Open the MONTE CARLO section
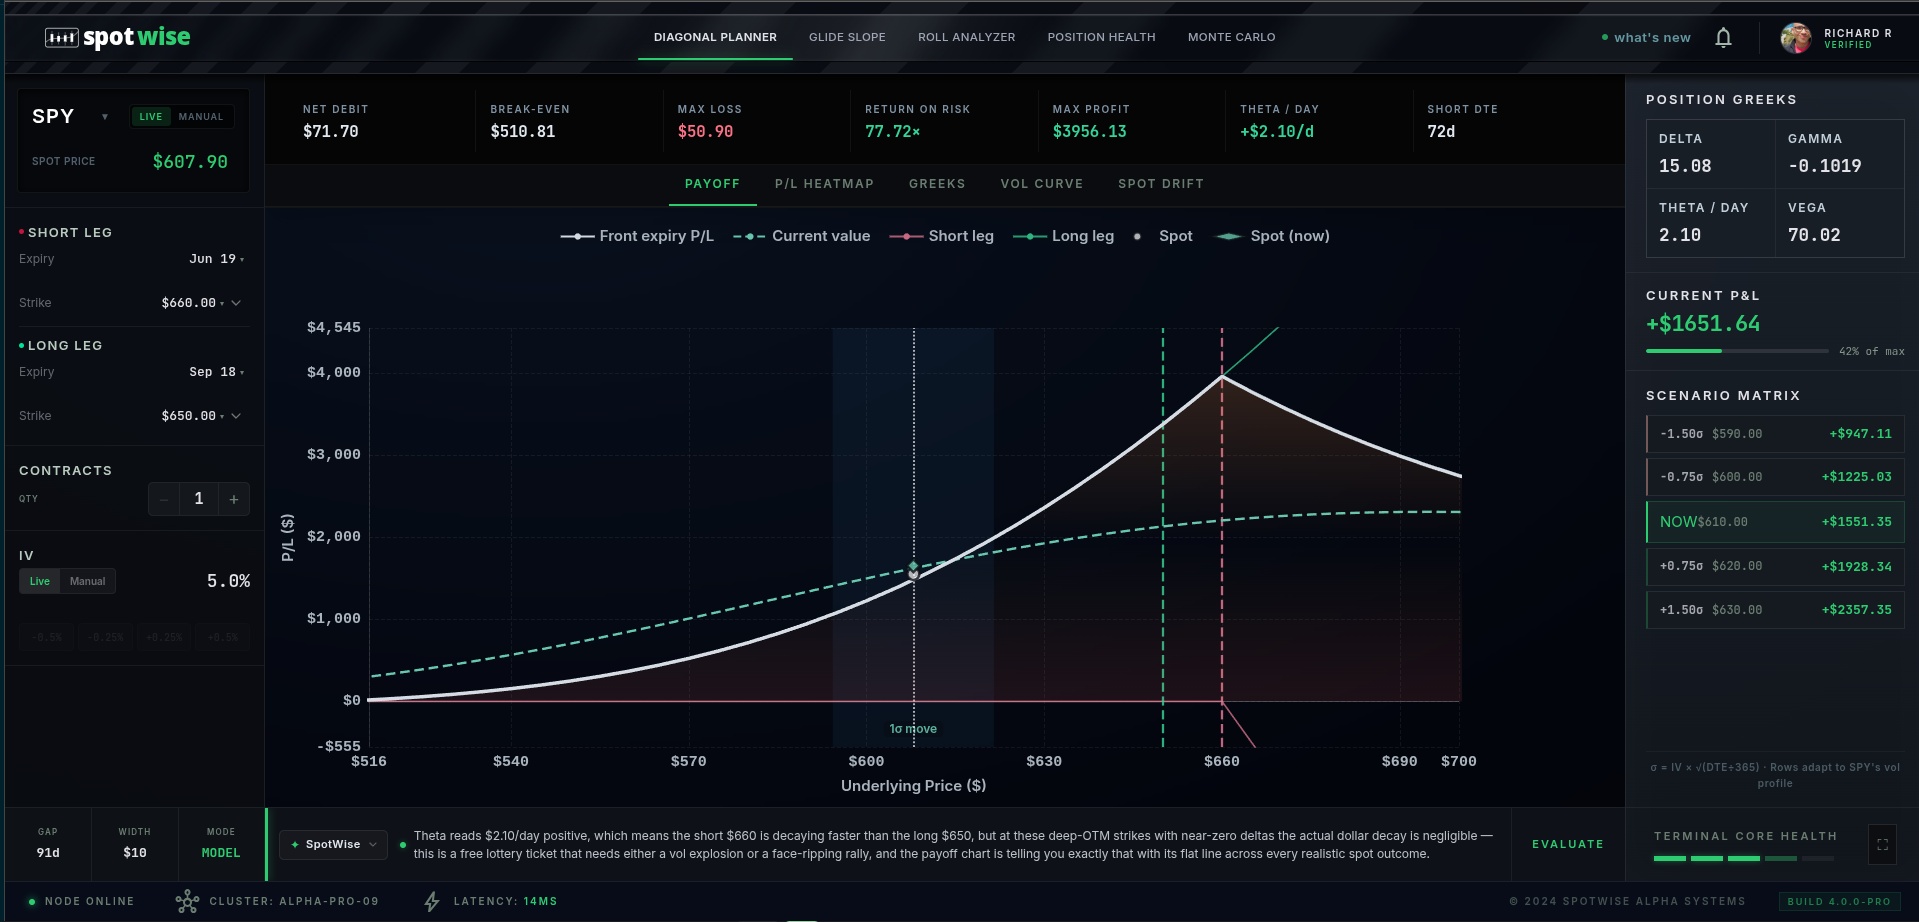 [1231, 37]
